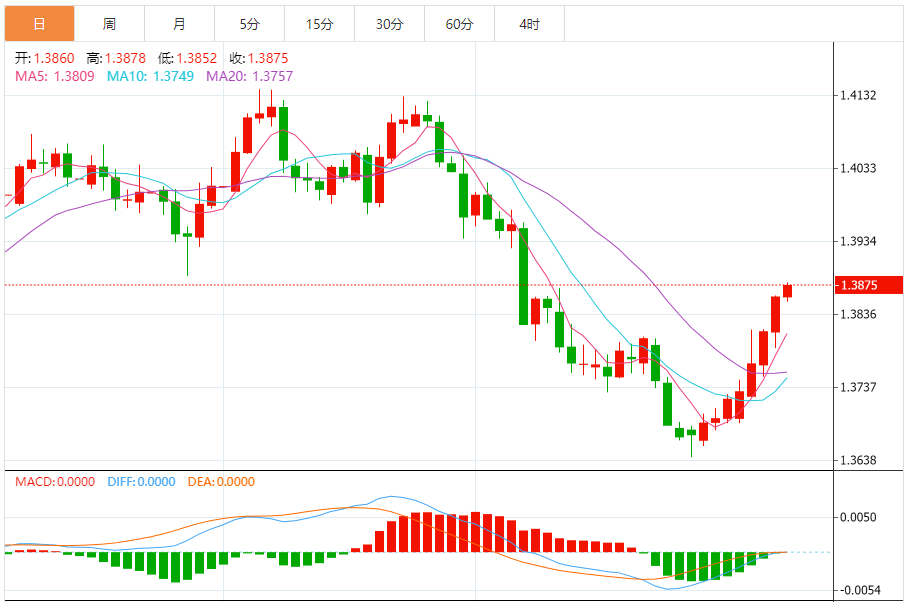Click the 1.4132 price axis label

point(859,96)
